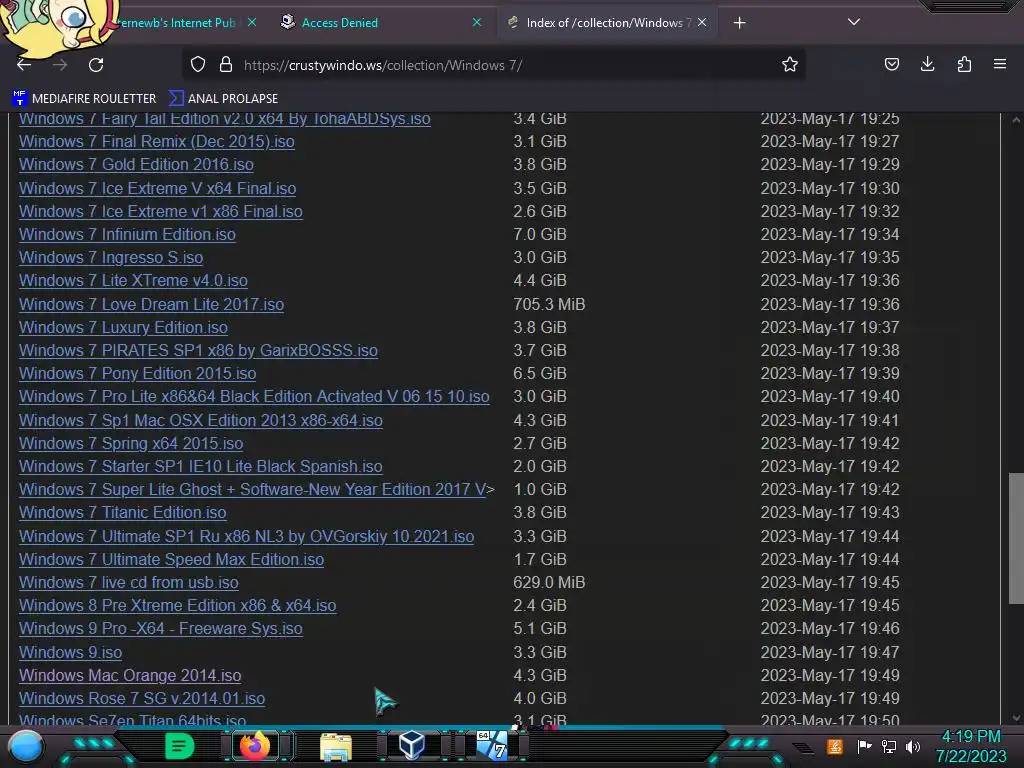Click the taskbar clock 4:19 PM

click(971, 746)
